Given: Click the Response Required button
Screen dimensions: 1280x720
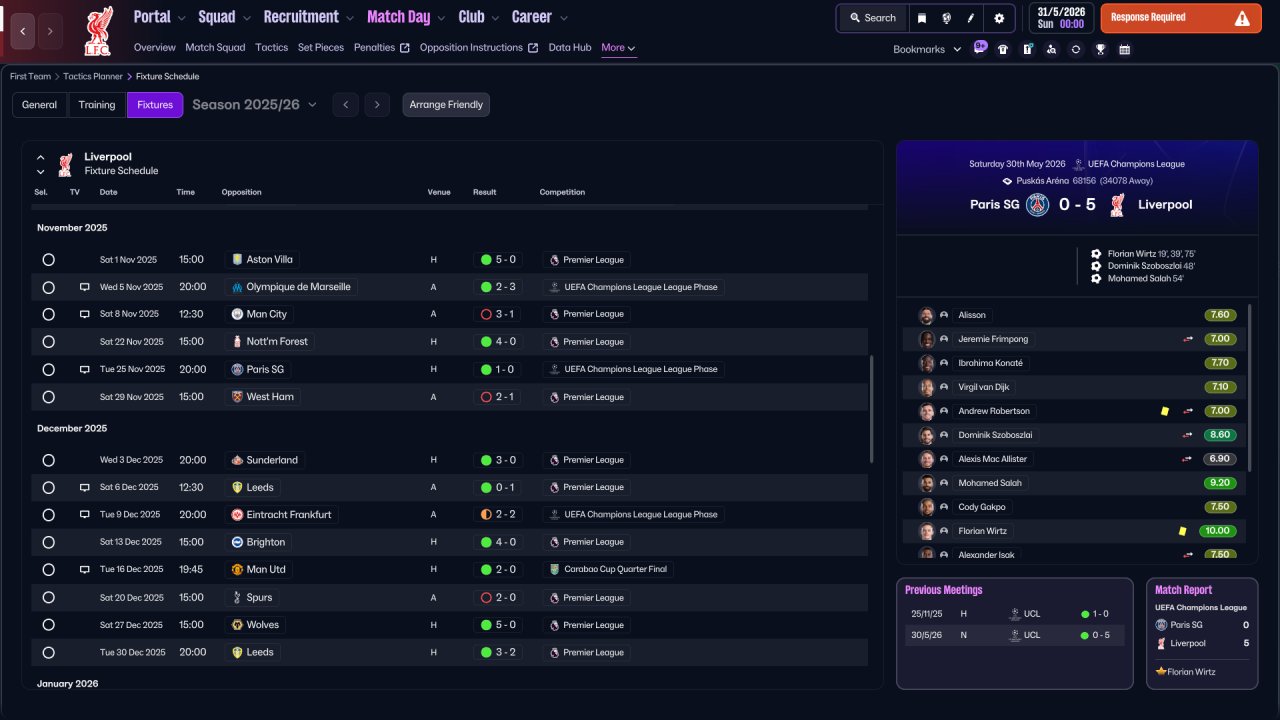Looking at the screenshot, I should pos(1181,18).
